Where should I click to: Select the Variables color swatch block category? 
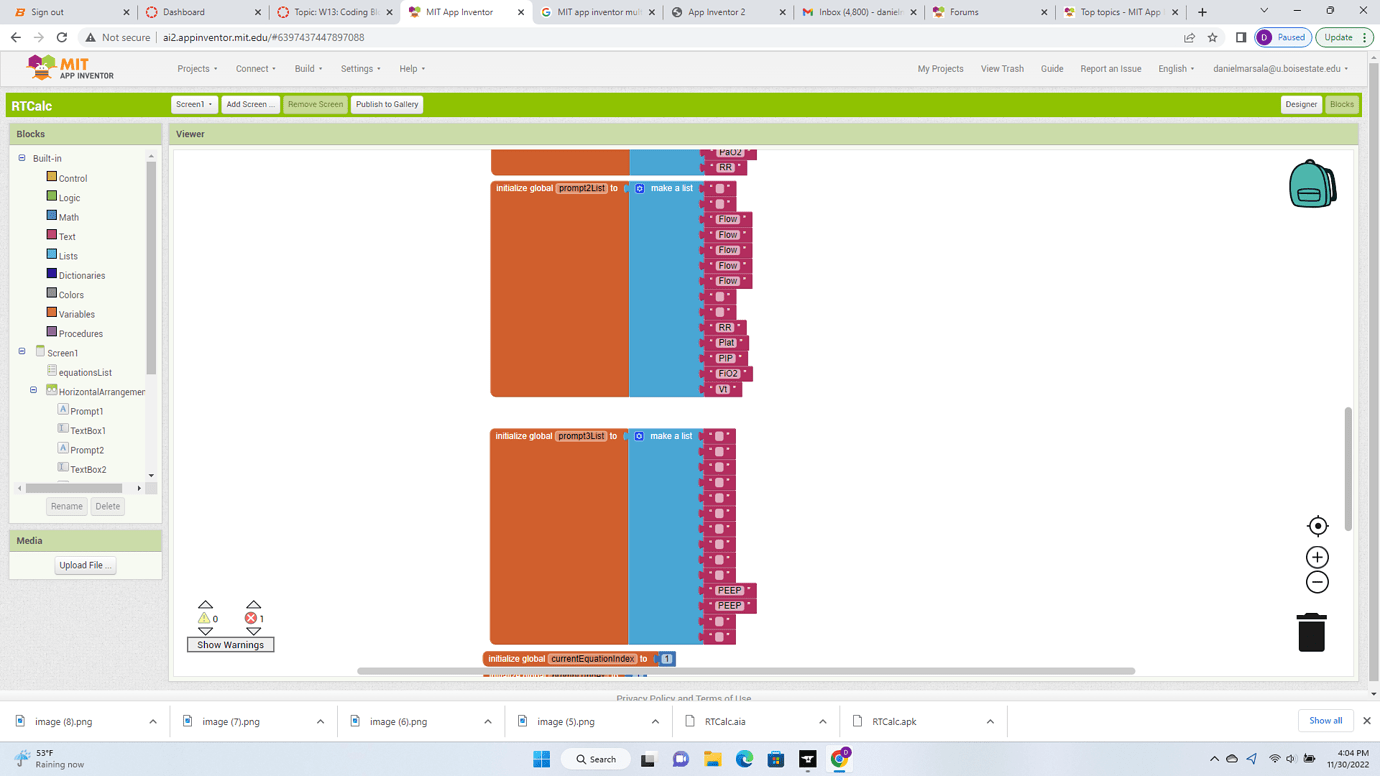pyautogui.click(x=52, y=313)
